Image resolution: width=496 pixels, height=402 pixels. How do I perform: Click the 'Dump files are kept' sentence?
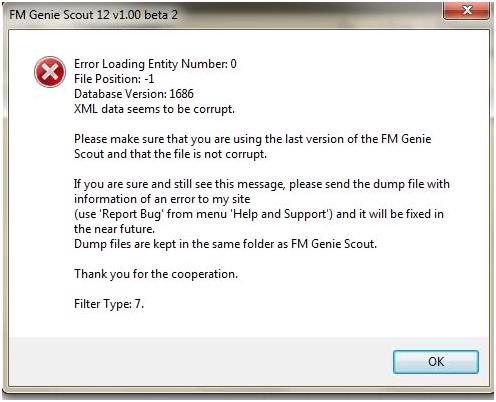[225, 244]
